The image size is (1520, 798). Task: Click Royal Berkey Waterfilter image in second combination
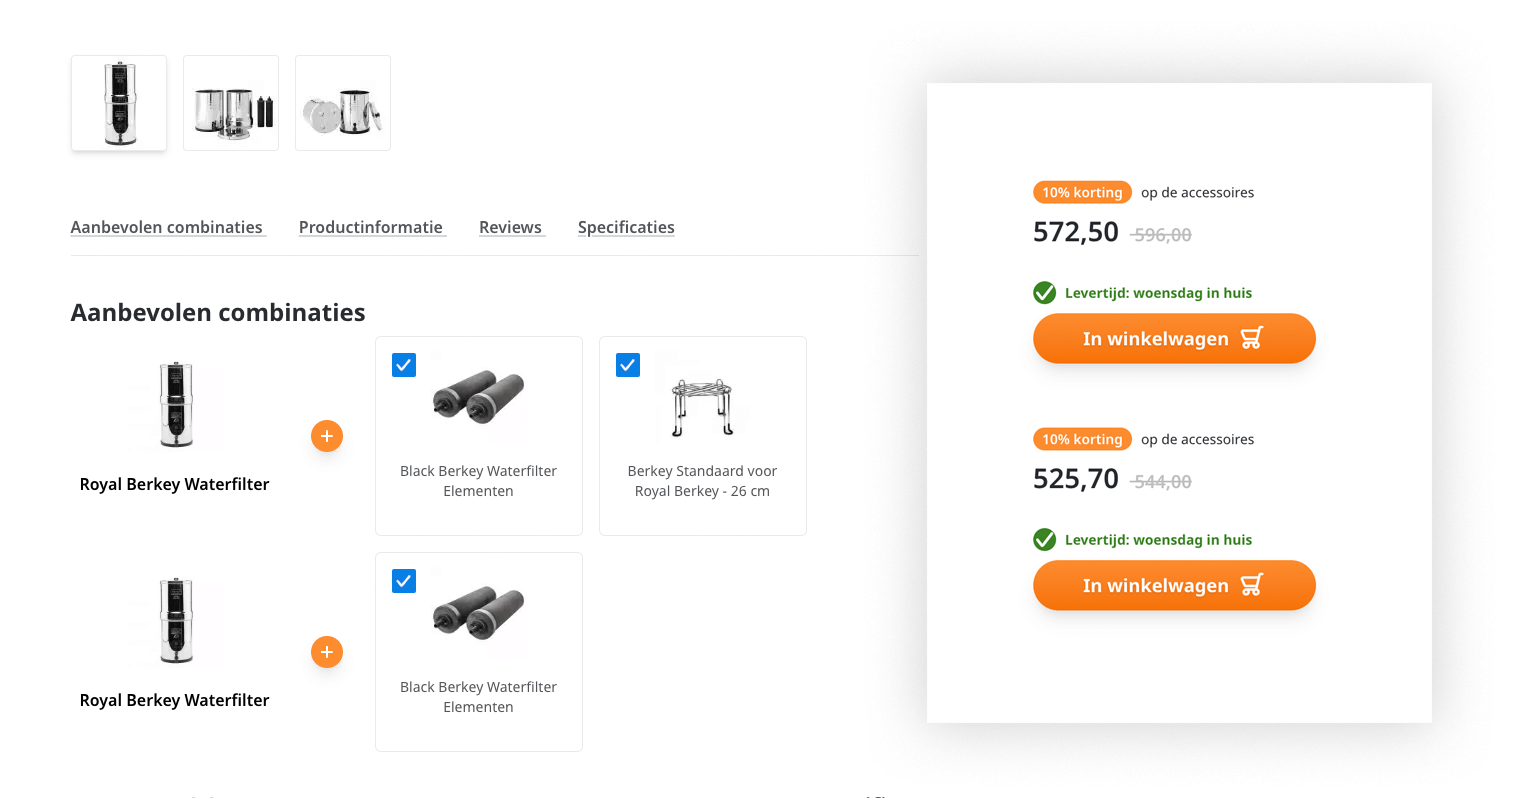[x=176, y=621]
